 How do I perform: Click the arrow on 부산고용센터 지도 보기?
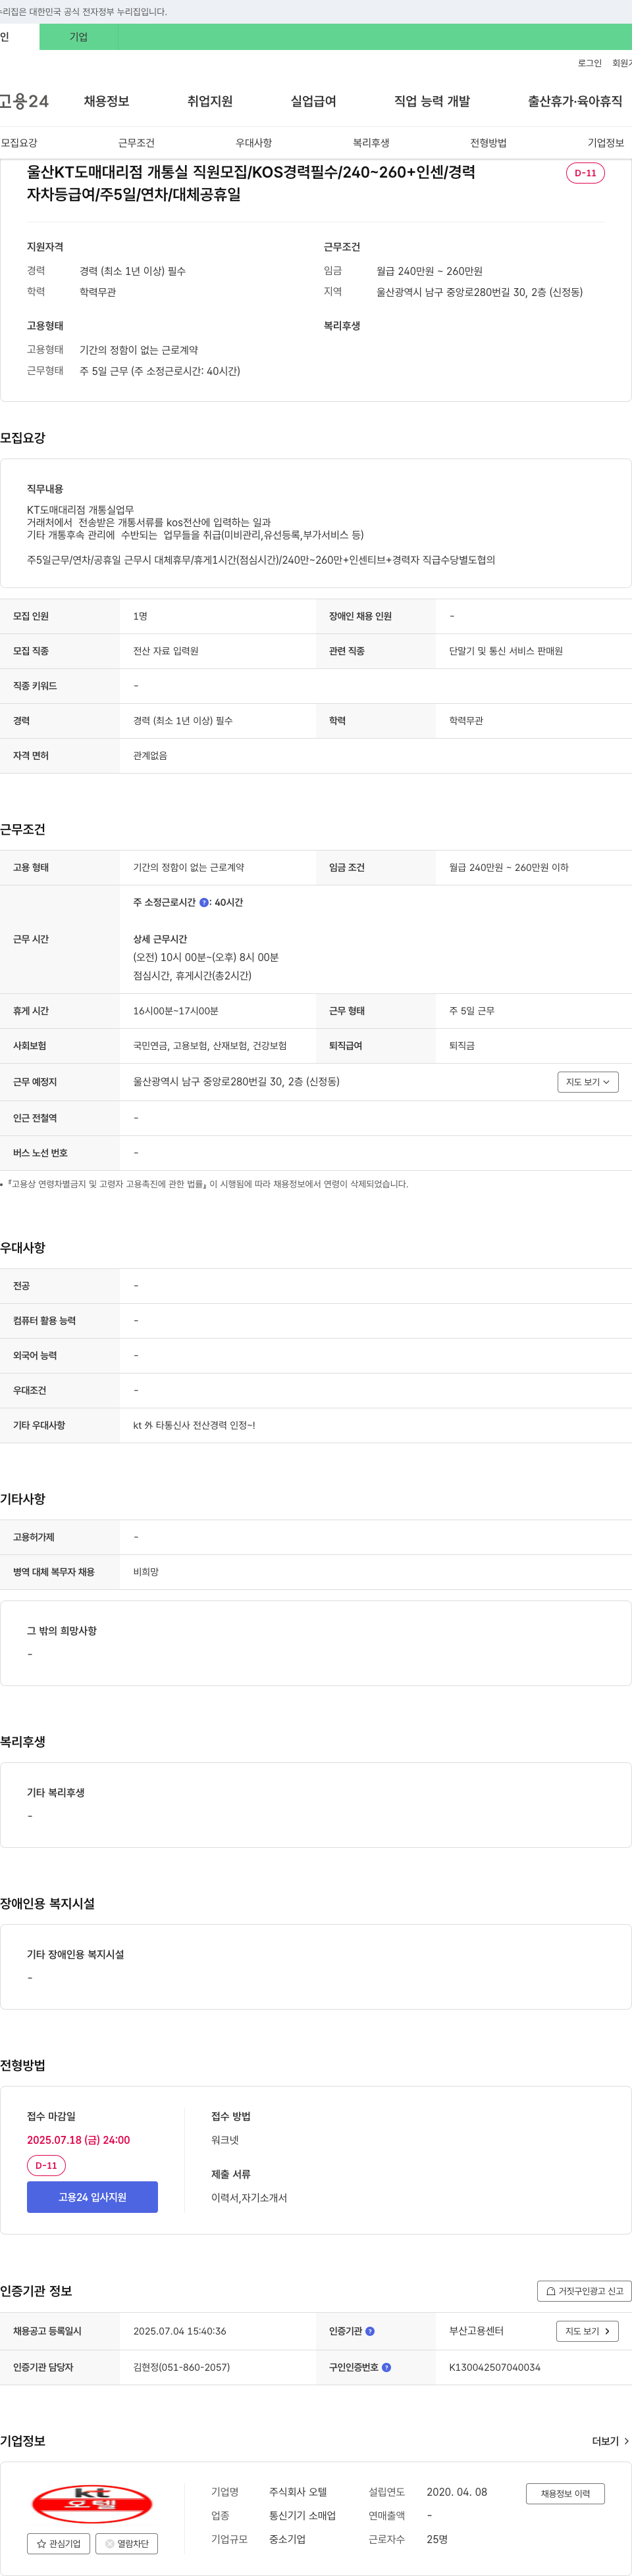(x=607, y=2331)
